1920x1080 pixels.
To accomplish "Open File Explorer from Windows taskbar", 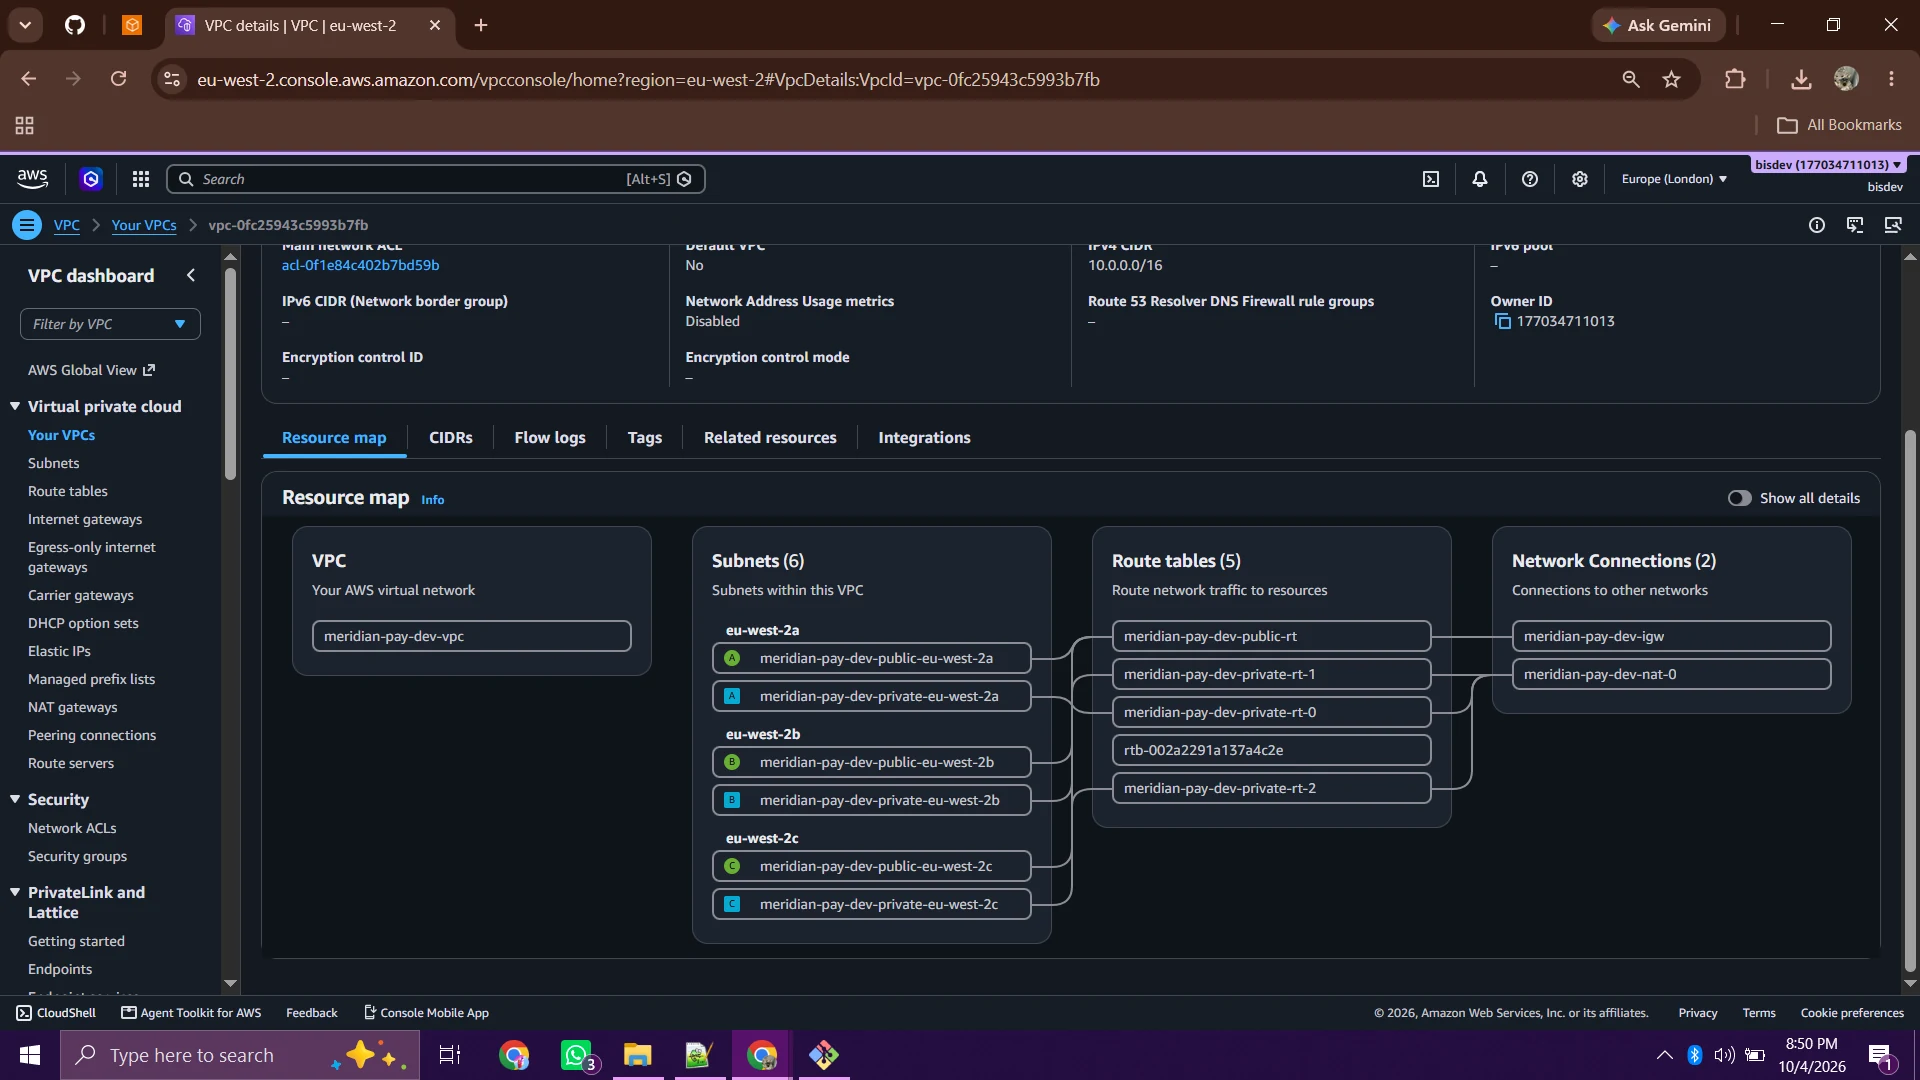I will click(x=638, y=1055).
